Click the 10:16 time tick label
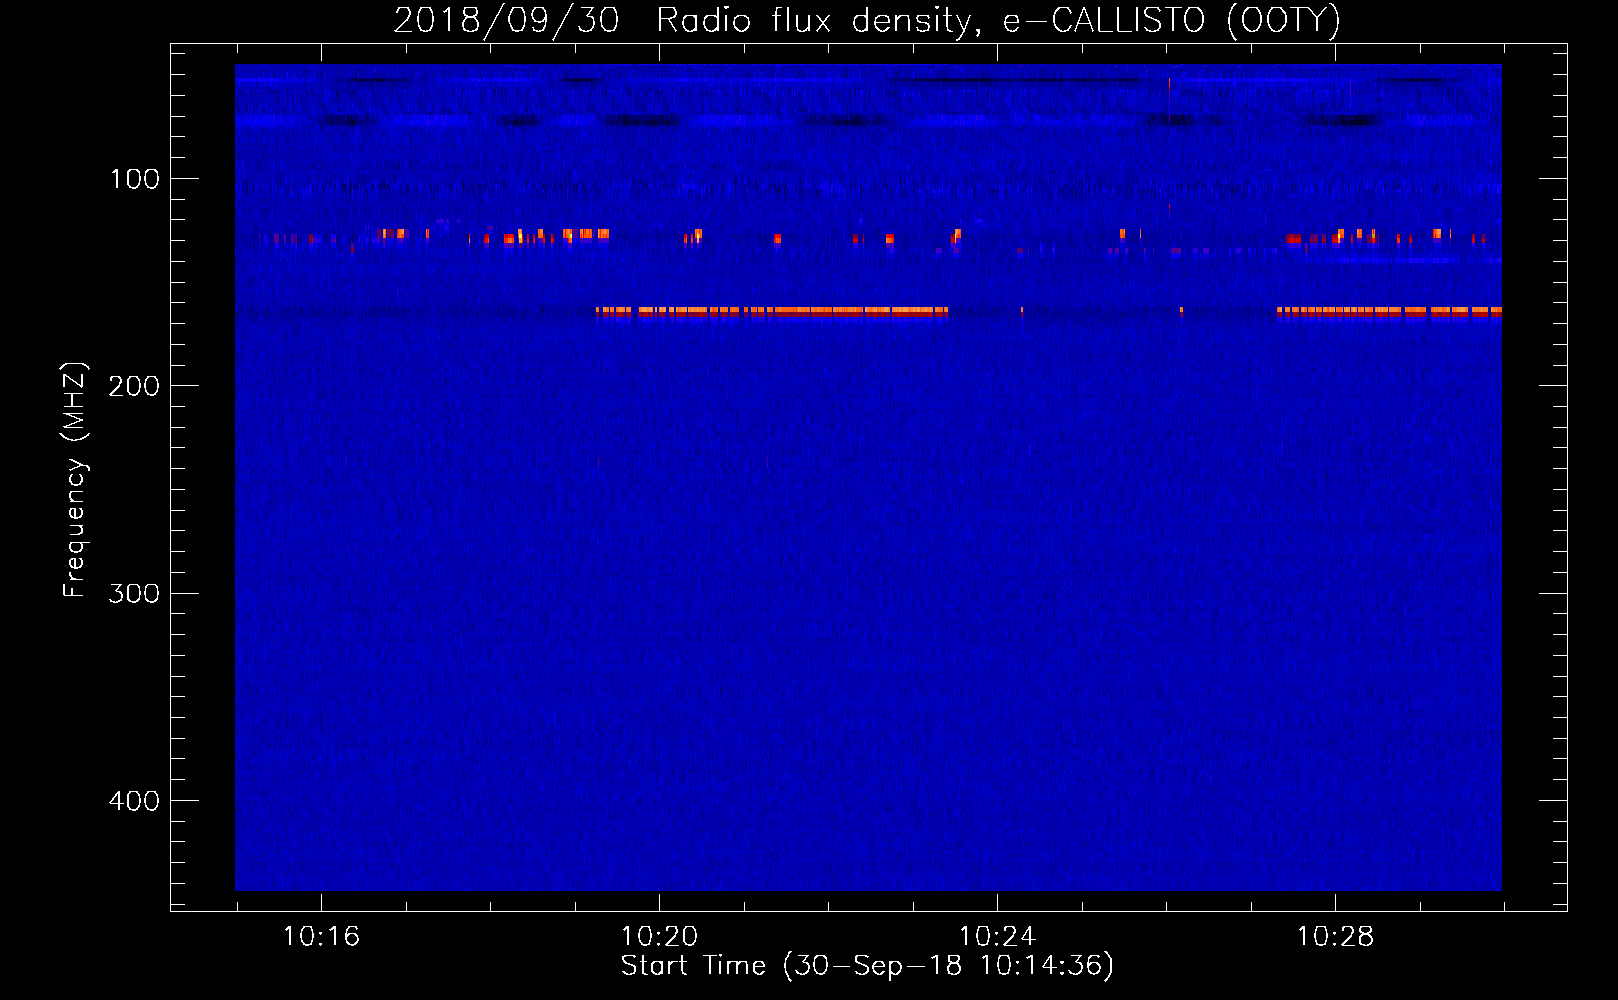The height and width of the screenshot is (1000, 1618). (321, 936)
